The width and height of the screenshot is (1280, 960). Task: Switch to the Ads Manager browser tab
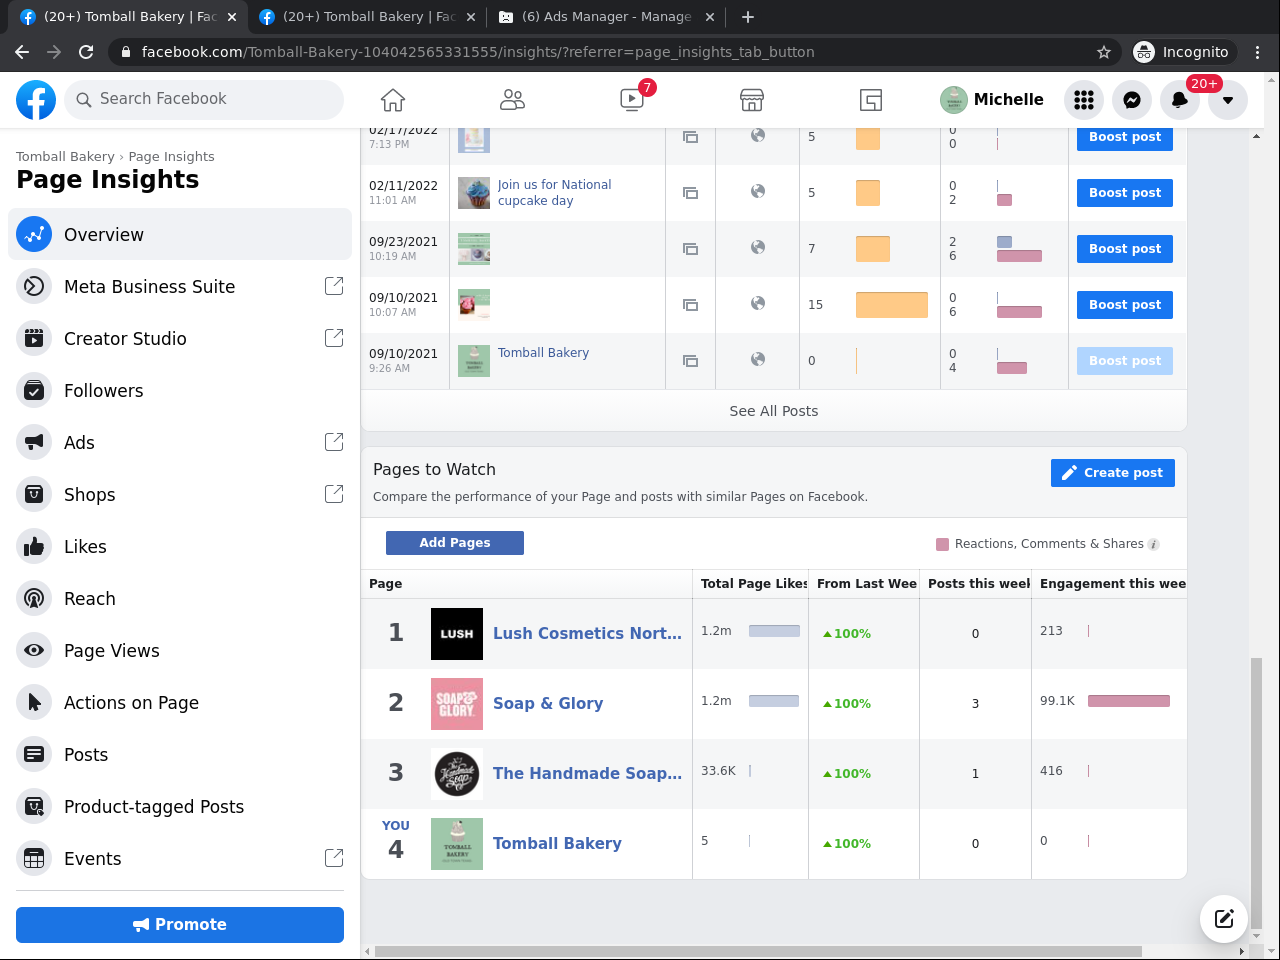point(607,17)
